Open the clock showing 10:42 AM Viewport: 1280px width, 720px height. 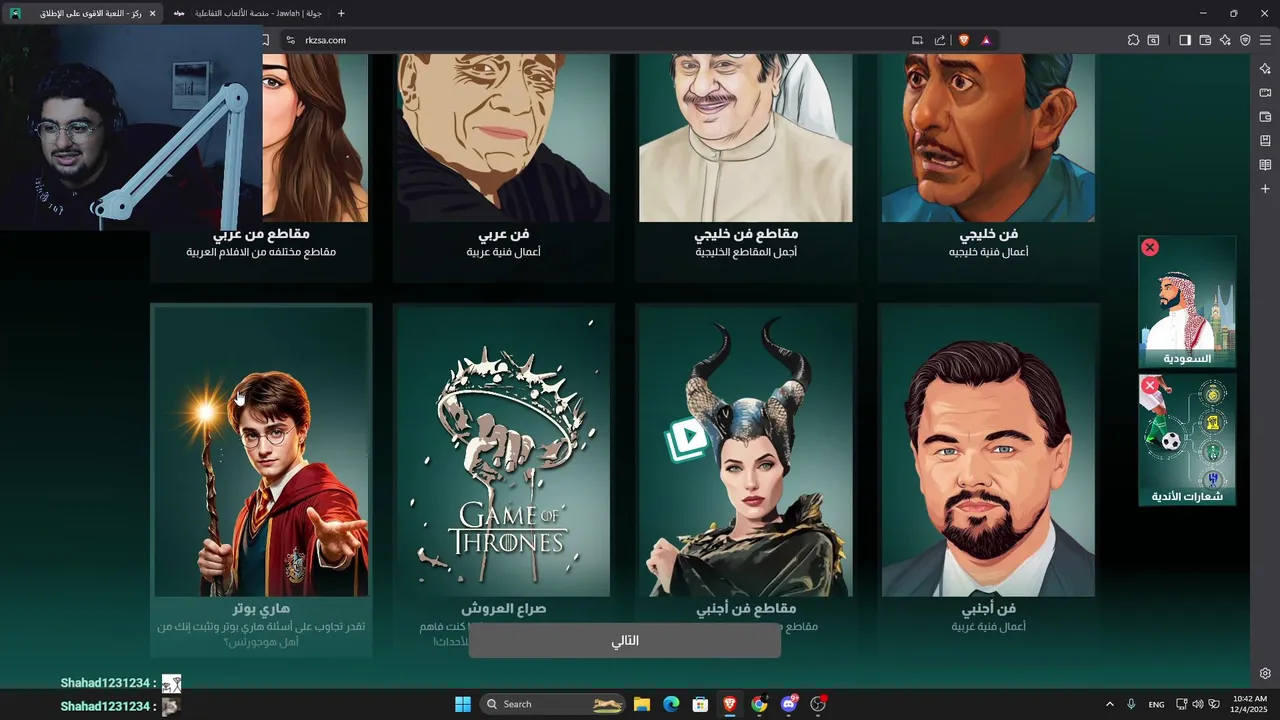tap(1250, 704)
